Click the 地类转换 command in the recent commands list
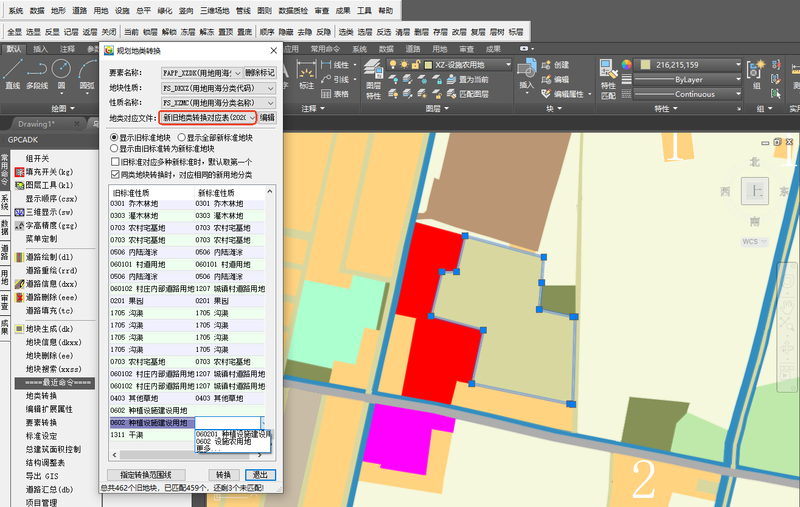Screen dimensions: 800x507 (41, 396)
